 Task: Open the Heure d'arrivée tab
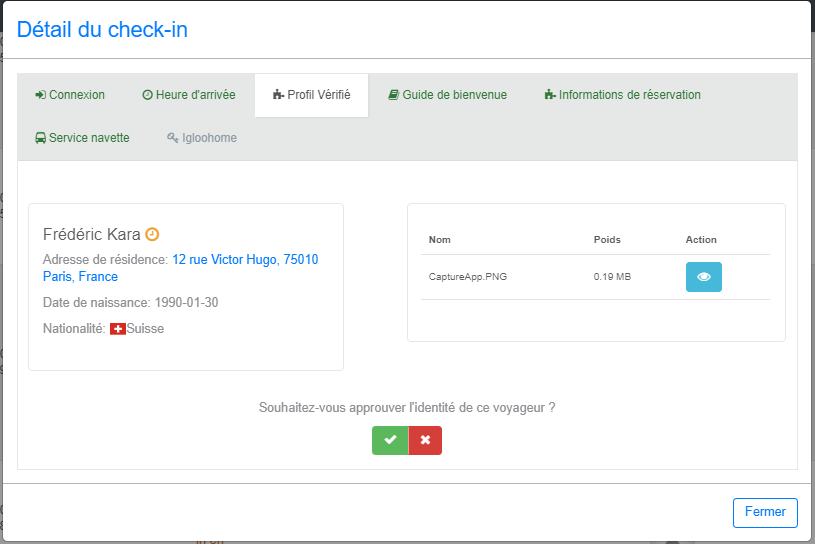[195, 95]
